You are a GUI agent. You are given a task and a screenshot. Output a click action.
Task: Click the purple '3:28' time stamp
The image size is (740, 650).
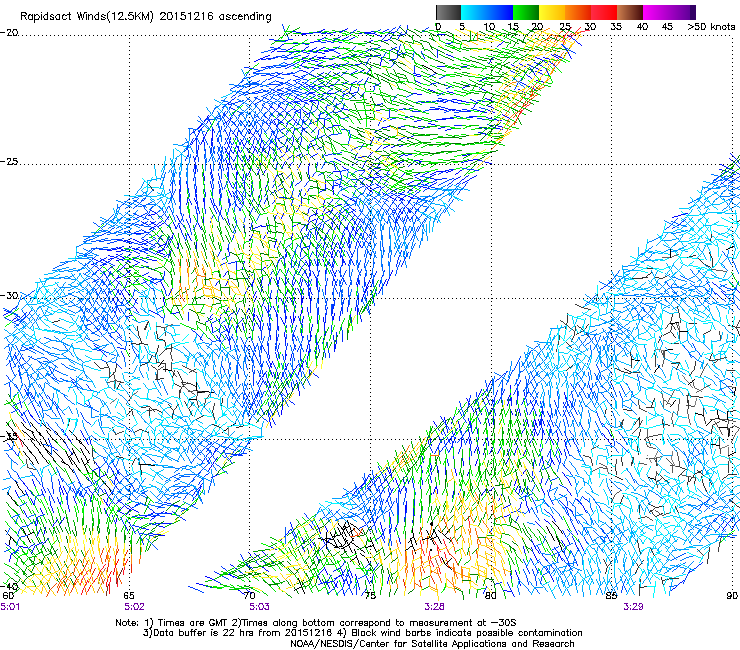pos(434,607)
